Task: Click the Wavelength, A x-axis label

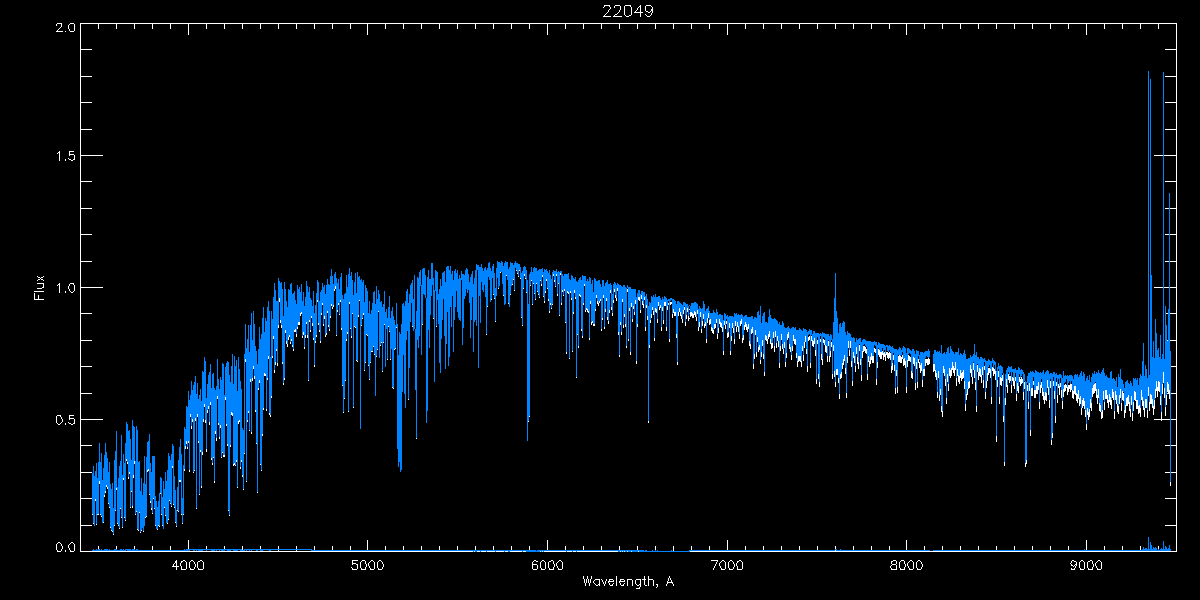Action: pos(627,582)
